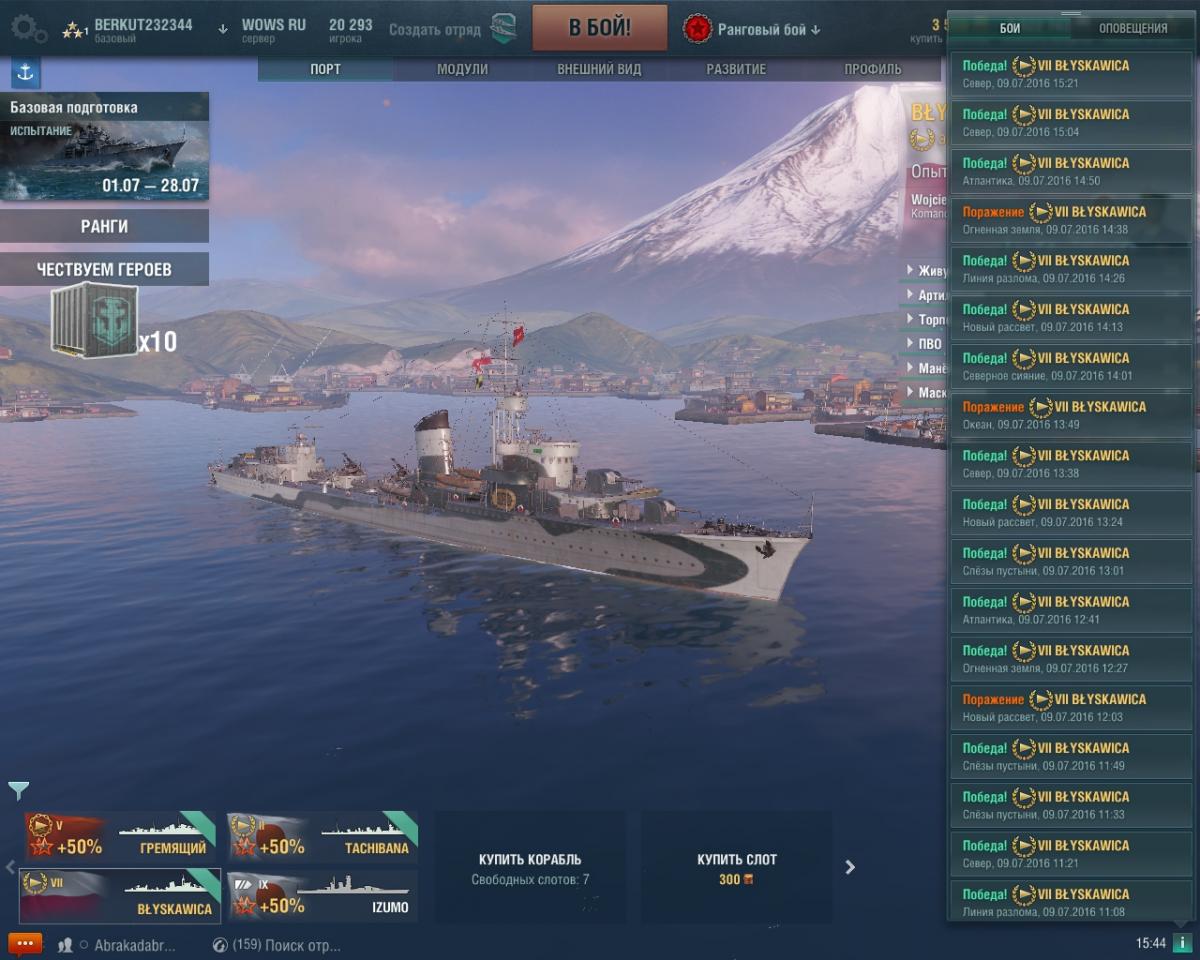Screen dimensions: 1200x960
Task: Click the anchor port icon
Action: pyautogui.click(x=25, y=73)
